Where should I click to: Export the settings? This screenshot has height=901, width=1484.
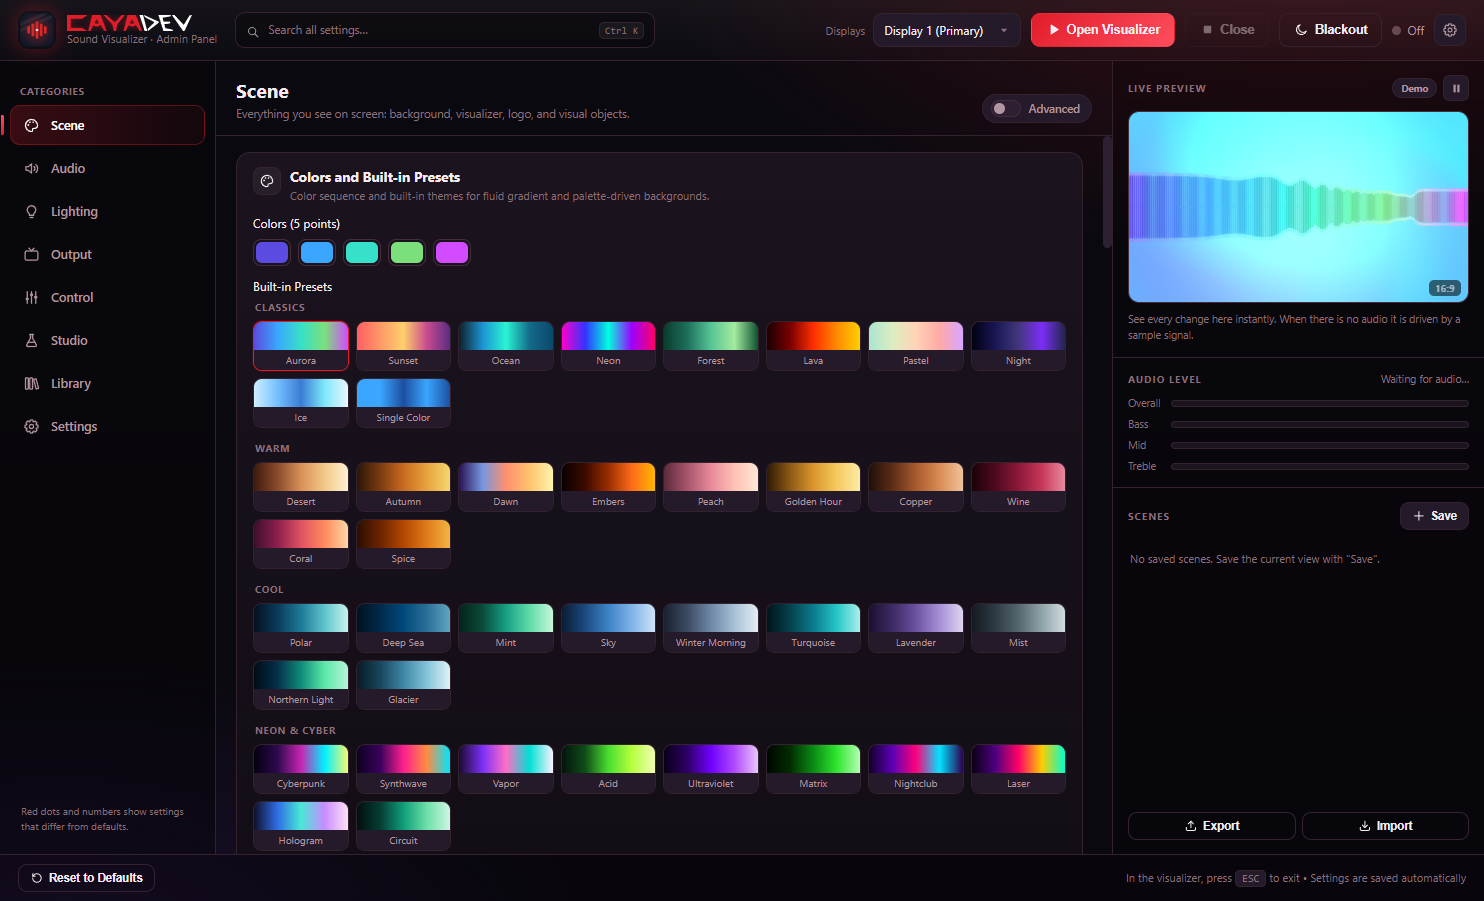(1212, 826)
